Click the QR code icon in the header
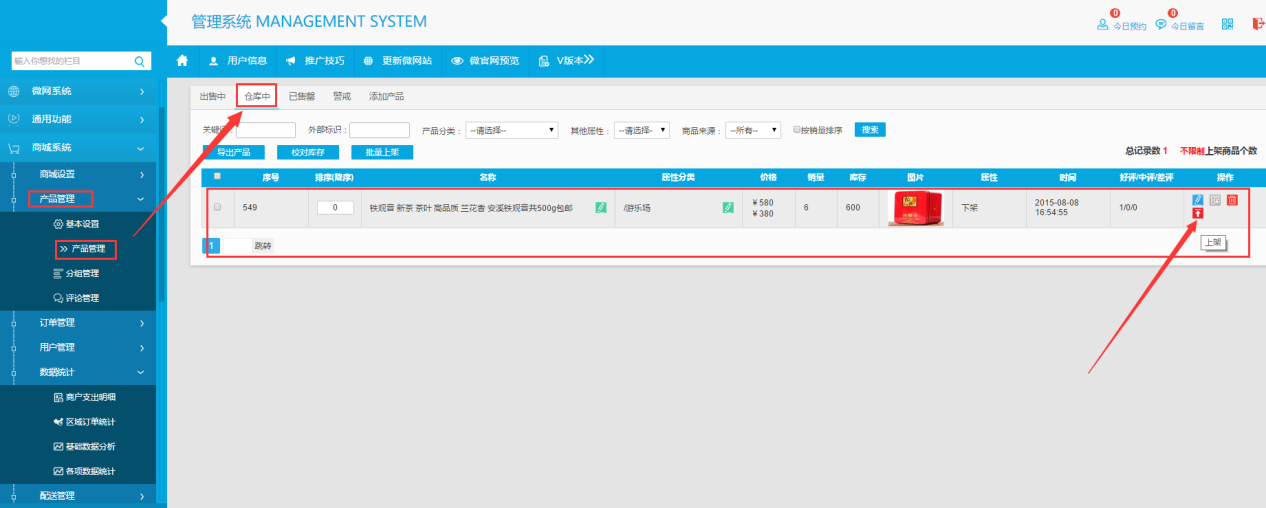 tap(1227, 25)
